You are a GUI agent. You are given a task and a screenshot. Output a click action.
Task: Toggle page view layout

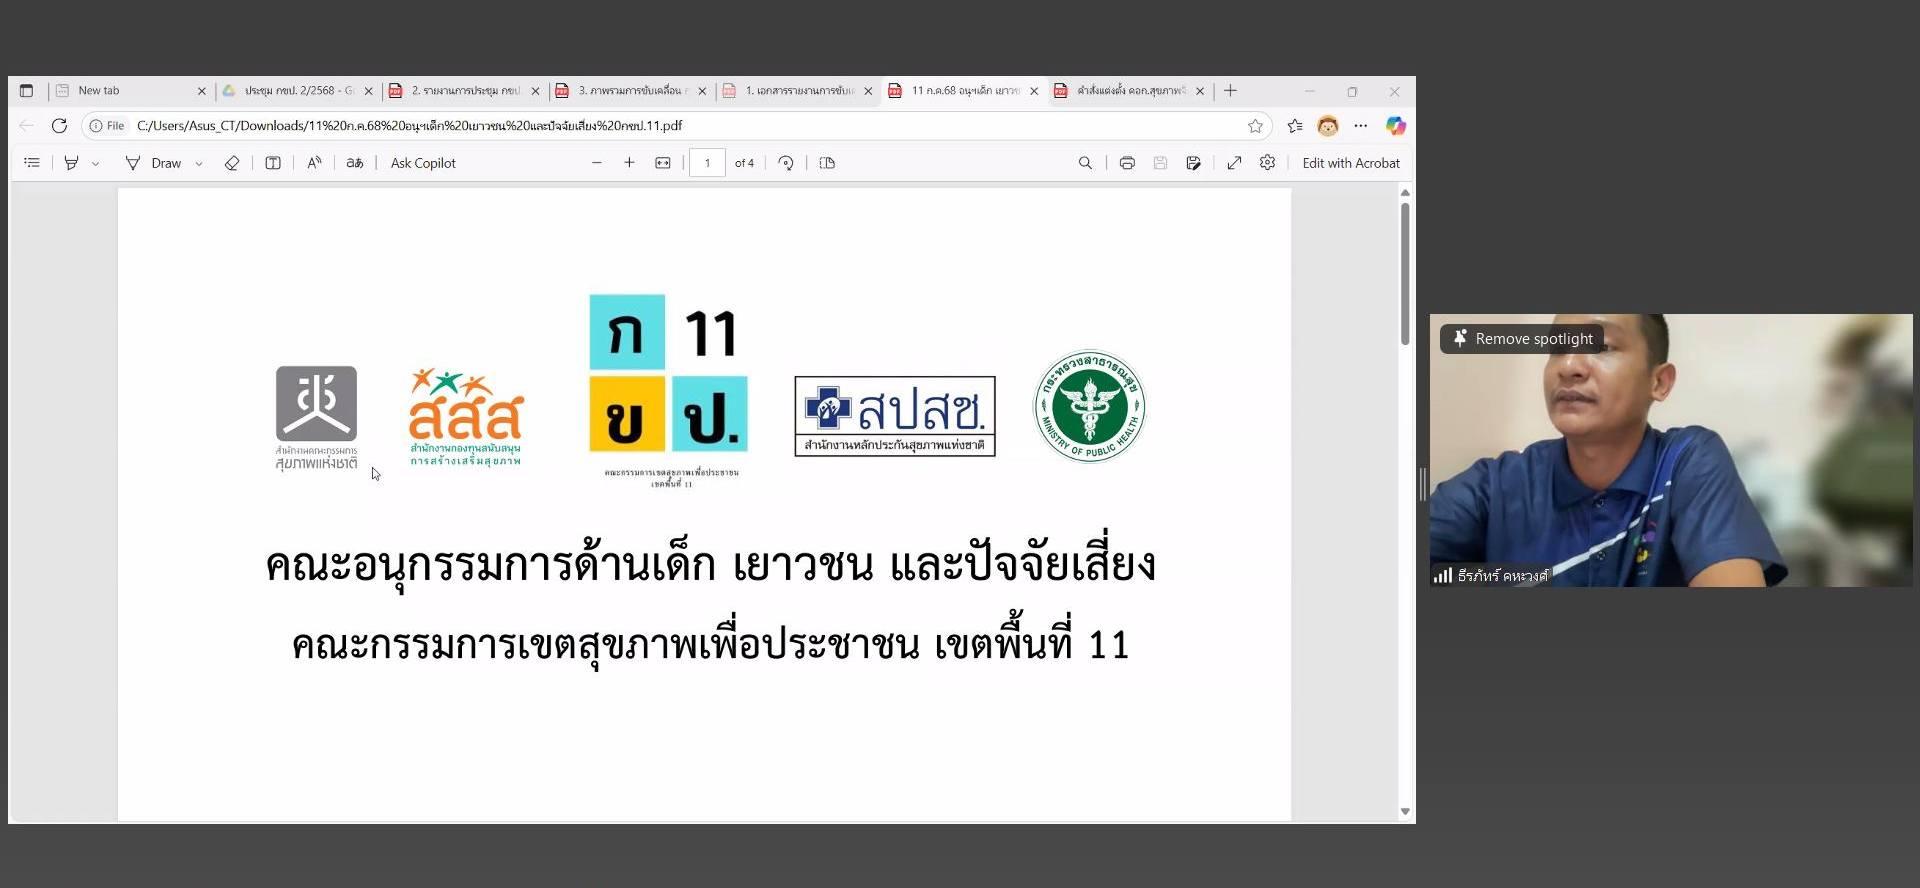[x=827, y=163]
